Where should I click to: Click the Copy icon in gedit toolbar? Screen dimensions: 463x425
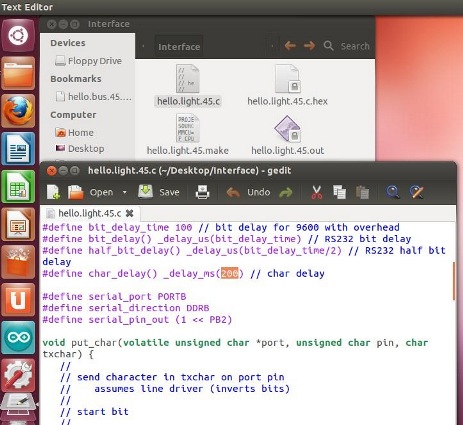[x=339, y=192]
